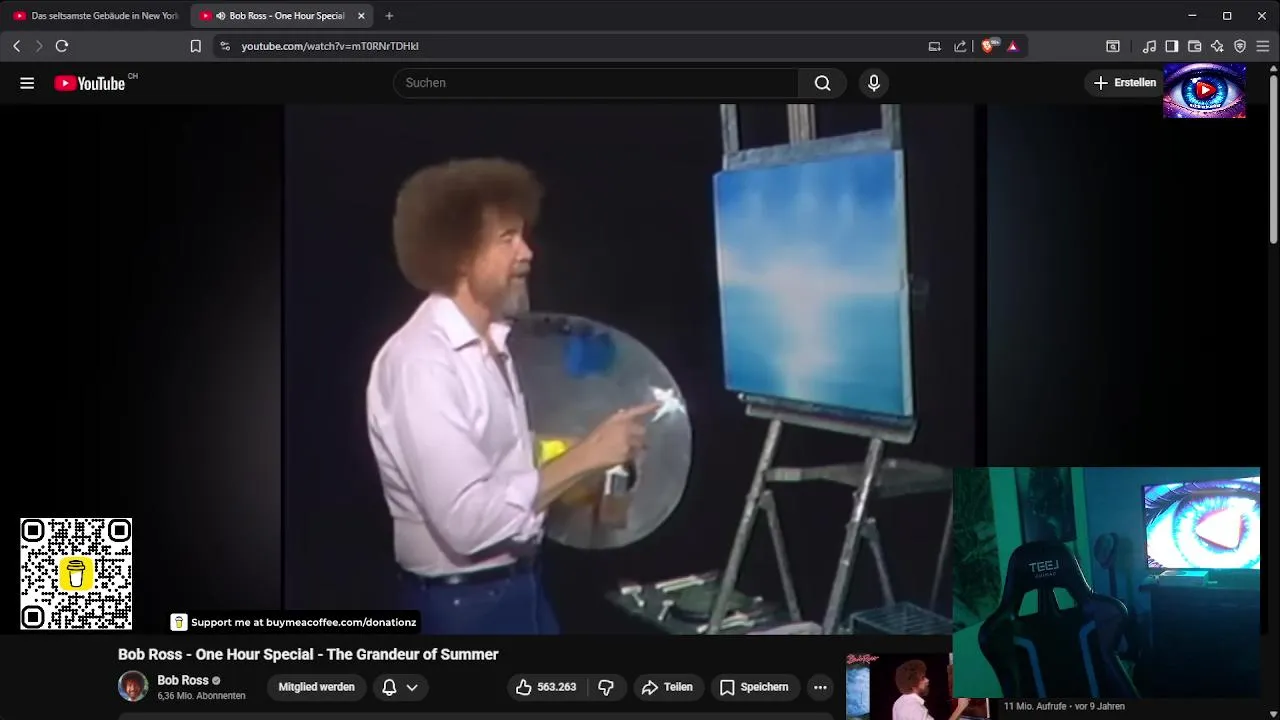Viewport: 1280px width, 720px height.
Task: Open site settings icon in address bar
Action: click(225, 46)
